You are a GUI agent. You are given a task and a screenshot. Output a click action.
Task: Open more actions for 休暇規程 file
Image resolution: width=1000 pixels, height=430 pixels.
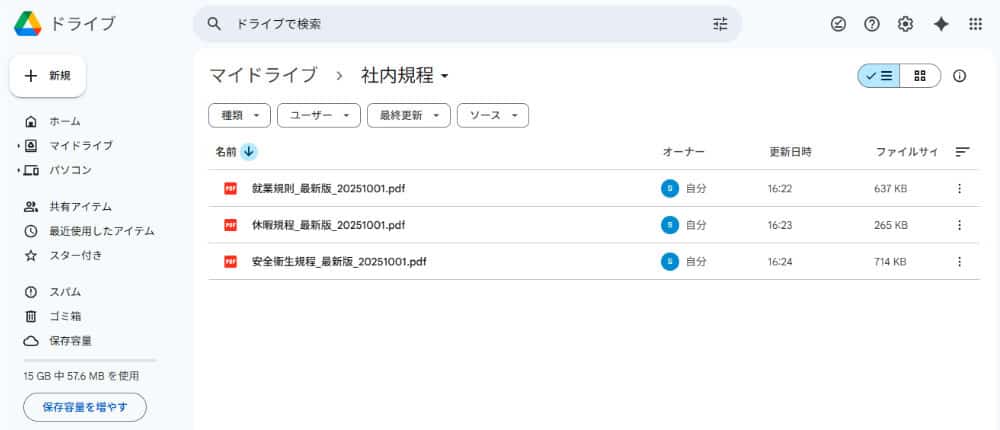(959, 225)
